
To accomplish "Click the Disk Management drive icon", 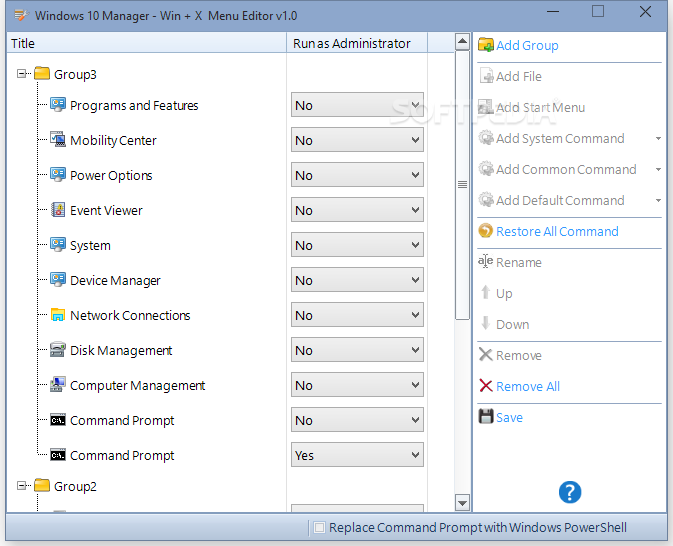I will 58,350.
